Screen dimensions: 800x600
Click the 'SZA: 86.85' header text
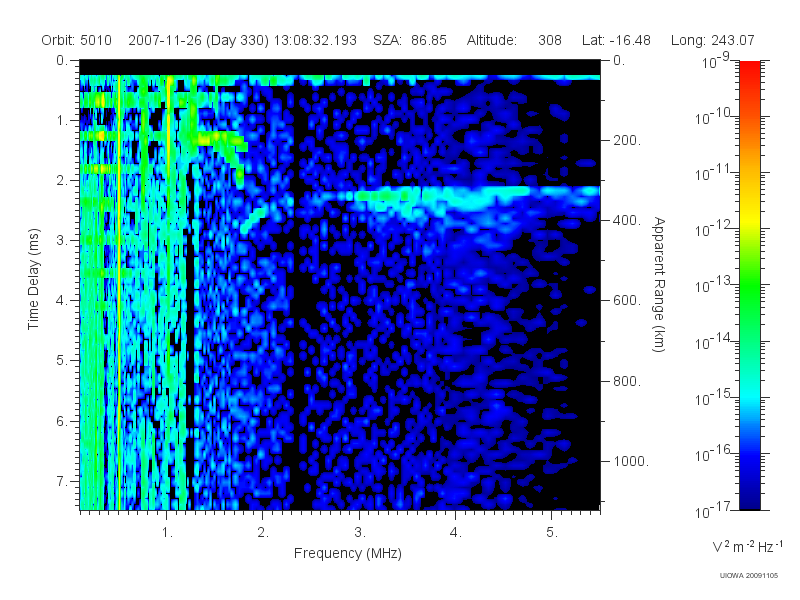click(x=410, y=40)
